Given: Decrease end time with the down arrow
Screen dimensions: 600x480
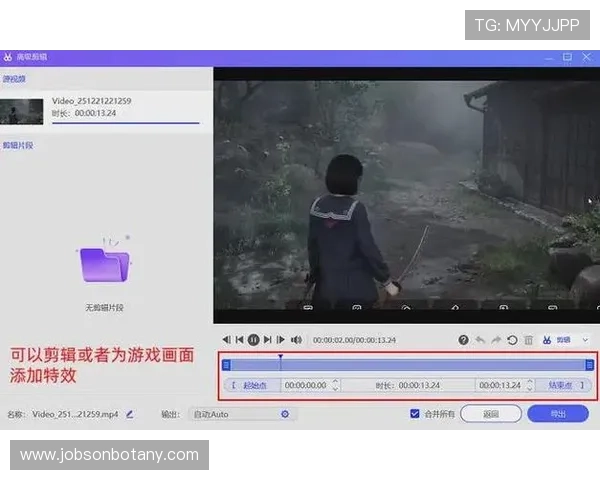Looking at the screenshot, I should 530,389.
